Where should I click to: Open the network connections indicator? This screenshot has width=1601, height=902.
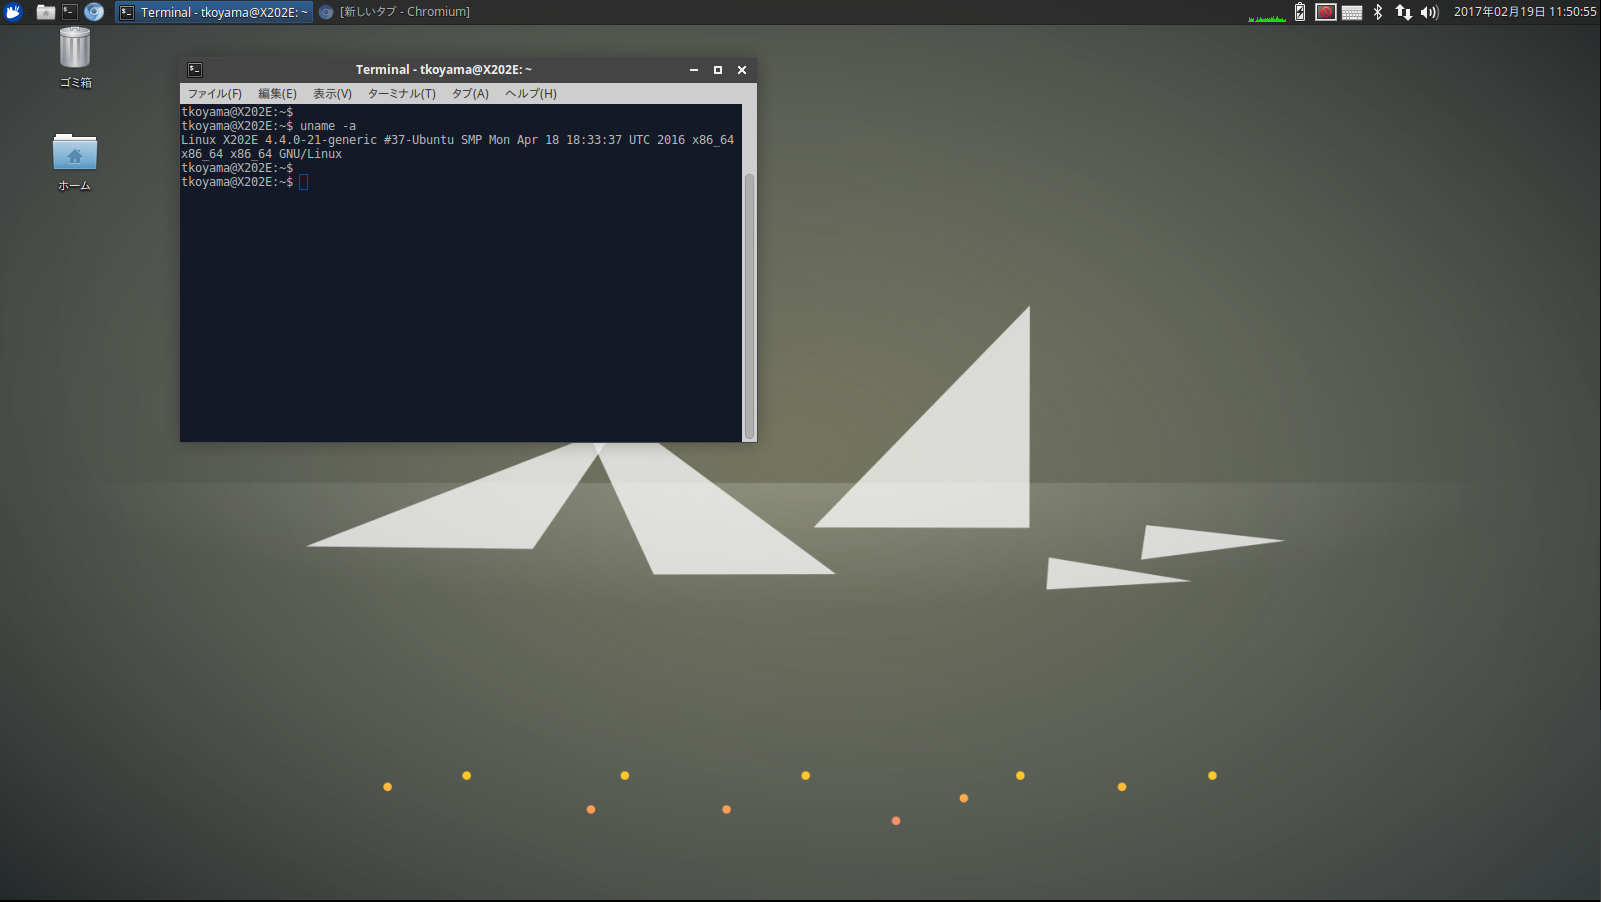pyautogui.click(x=1404, y=12)
